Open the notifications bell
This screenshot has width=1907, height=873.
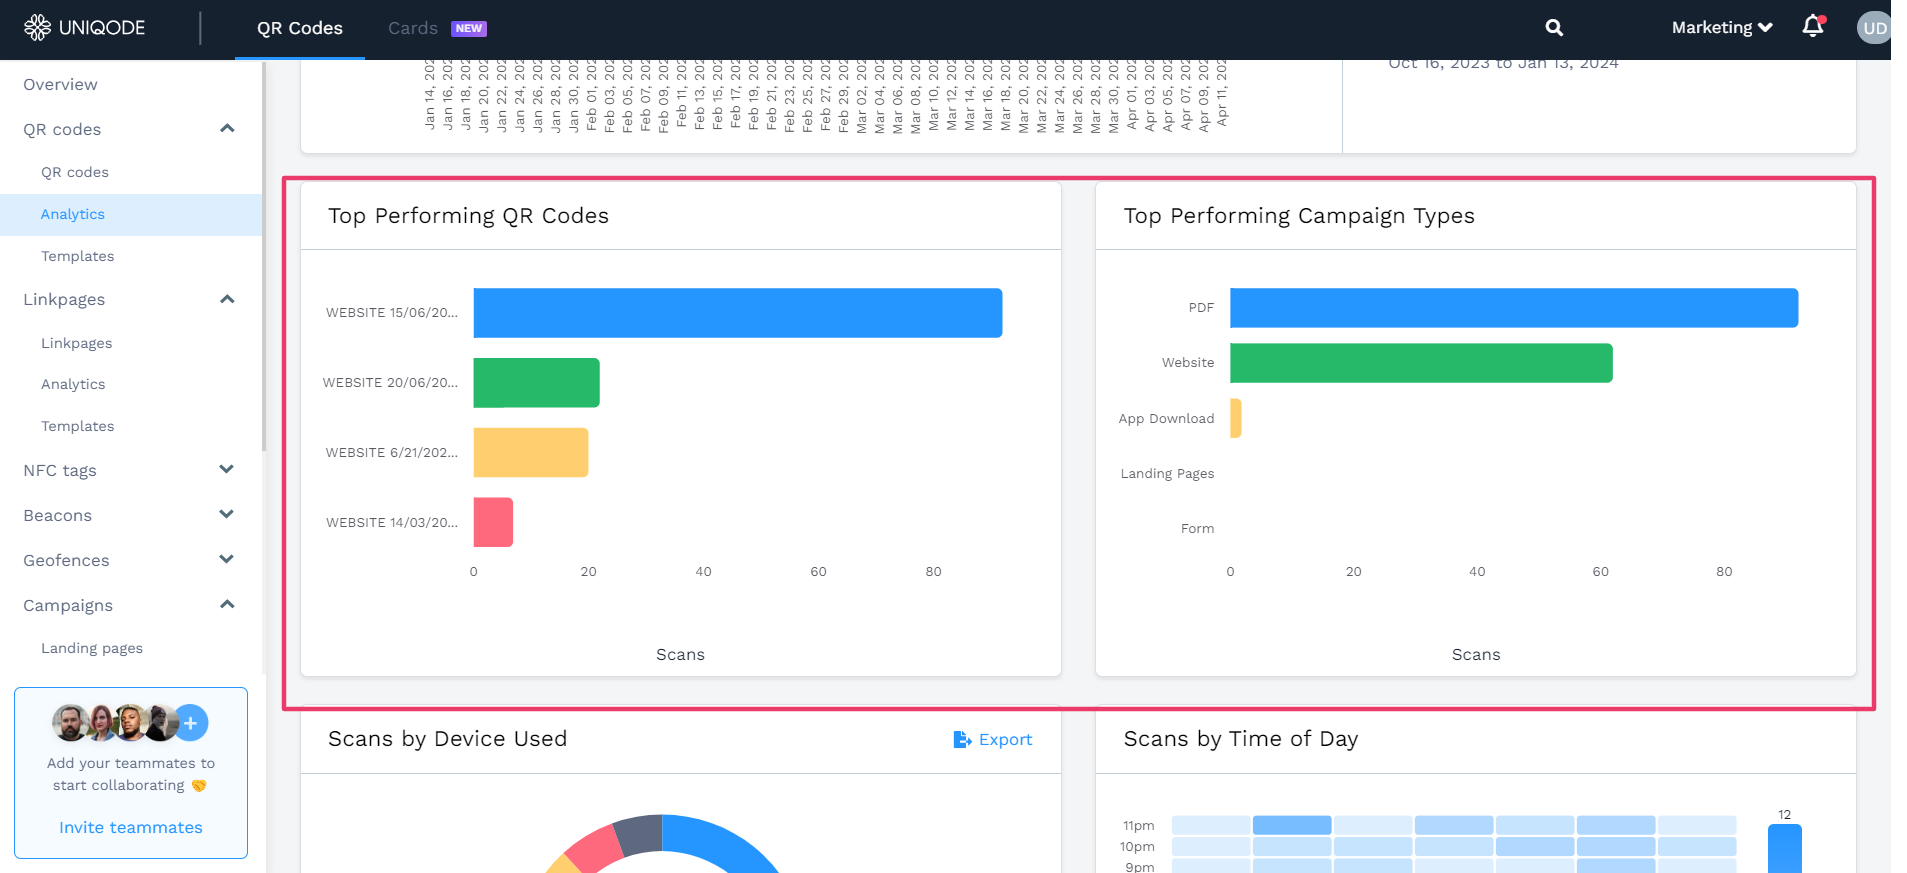click(1813, 27)
